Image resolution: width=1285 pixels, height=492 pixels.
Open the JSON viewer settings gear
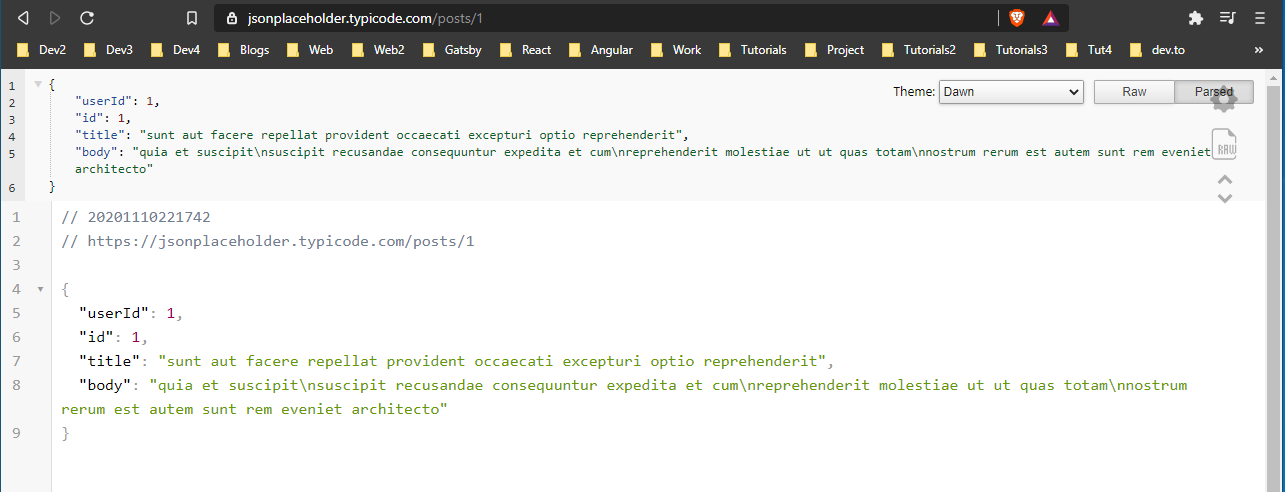[1225, 97]
